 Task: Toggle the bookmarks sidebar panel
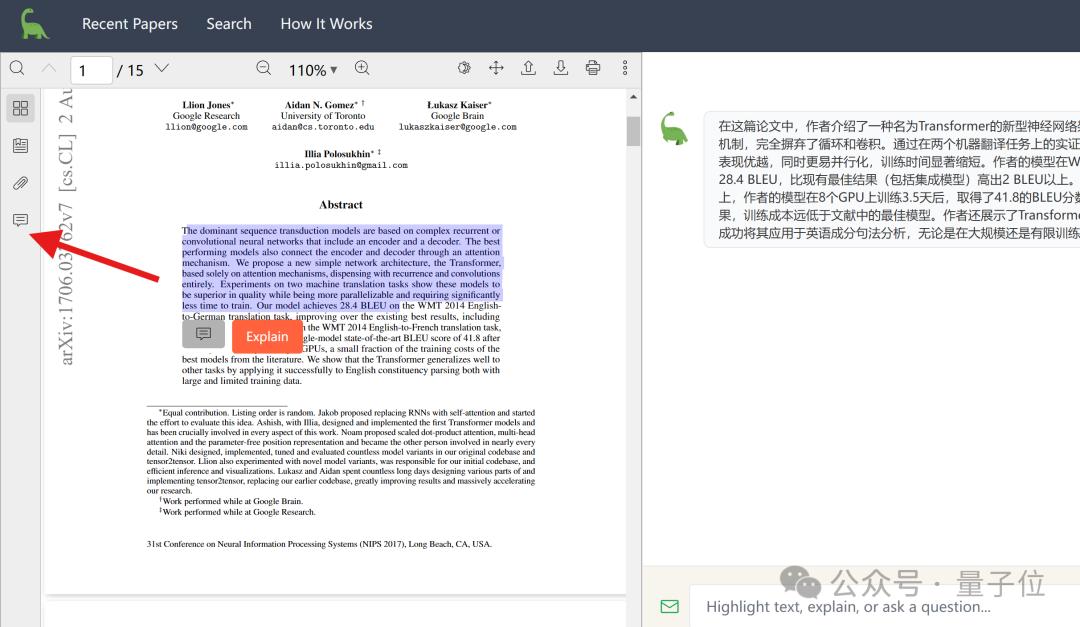coord(20,146)
